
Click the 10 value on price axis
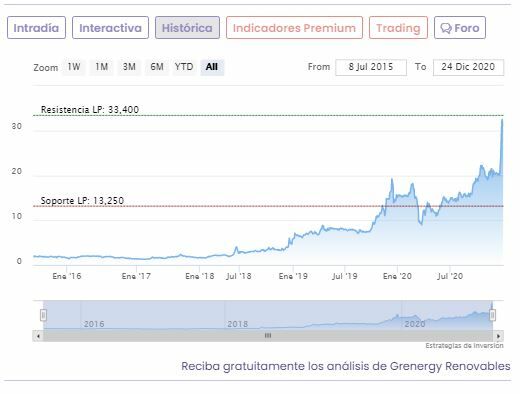[17, 216]
